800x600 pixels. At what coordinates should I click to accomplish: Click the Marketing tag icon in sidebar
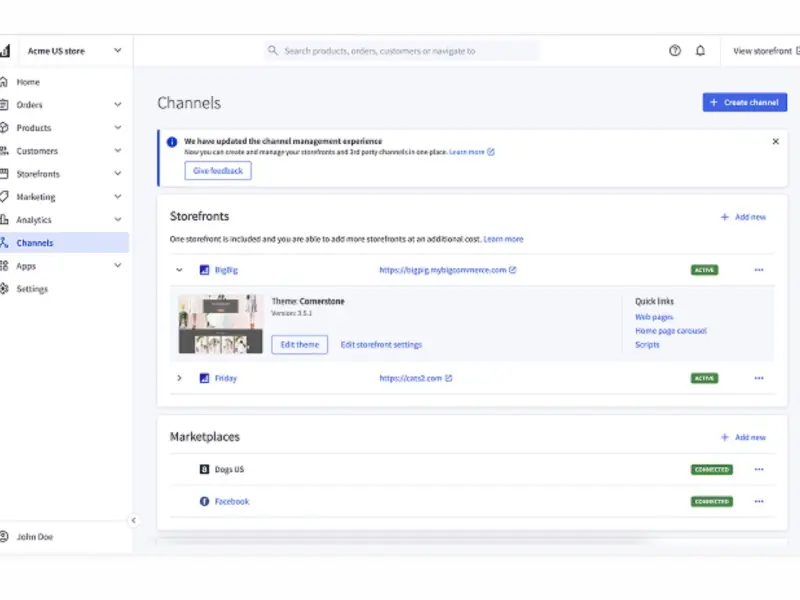(x=4, y=197)
